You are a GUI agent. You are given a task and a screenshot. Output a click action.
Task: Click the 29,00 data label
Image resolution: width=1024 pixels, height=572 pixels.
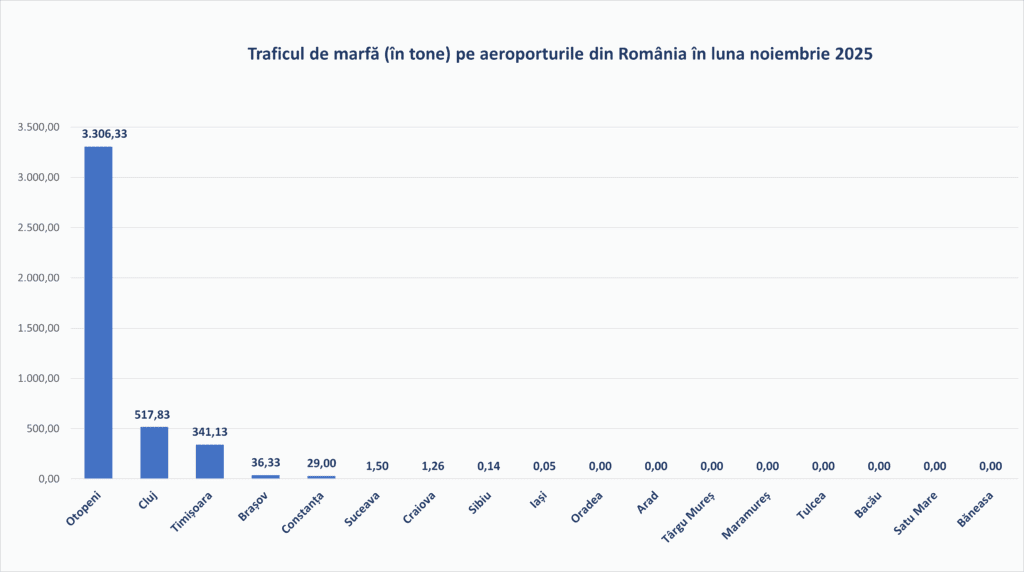(x=322, y=464)
